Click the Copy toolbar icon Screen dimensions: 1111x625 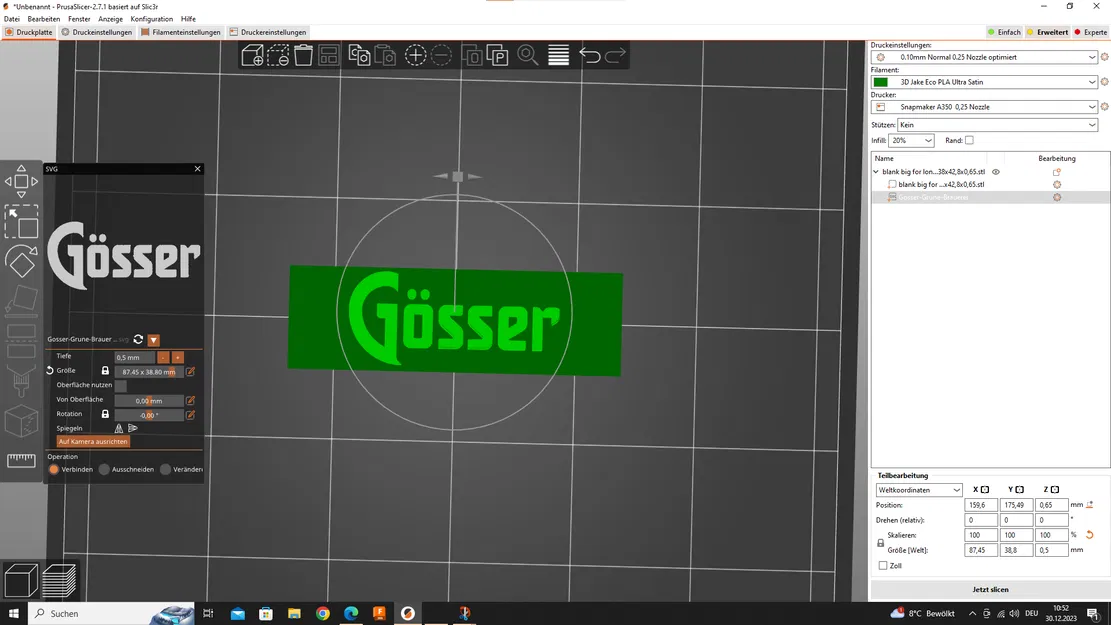(x=359, y=55)
